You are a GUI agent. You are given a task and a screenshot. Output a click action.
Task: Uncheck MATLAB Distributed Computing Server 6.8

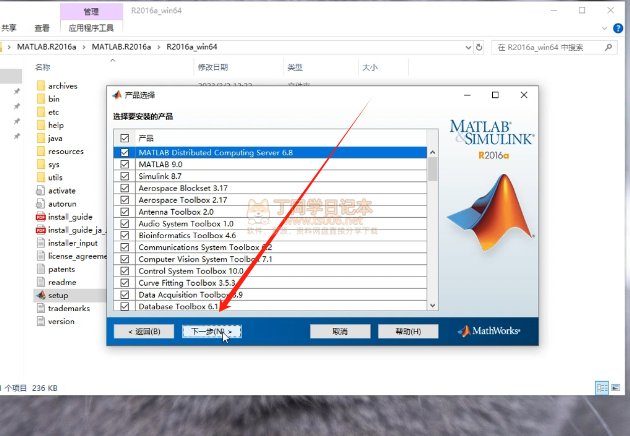[x=125, y=153]
